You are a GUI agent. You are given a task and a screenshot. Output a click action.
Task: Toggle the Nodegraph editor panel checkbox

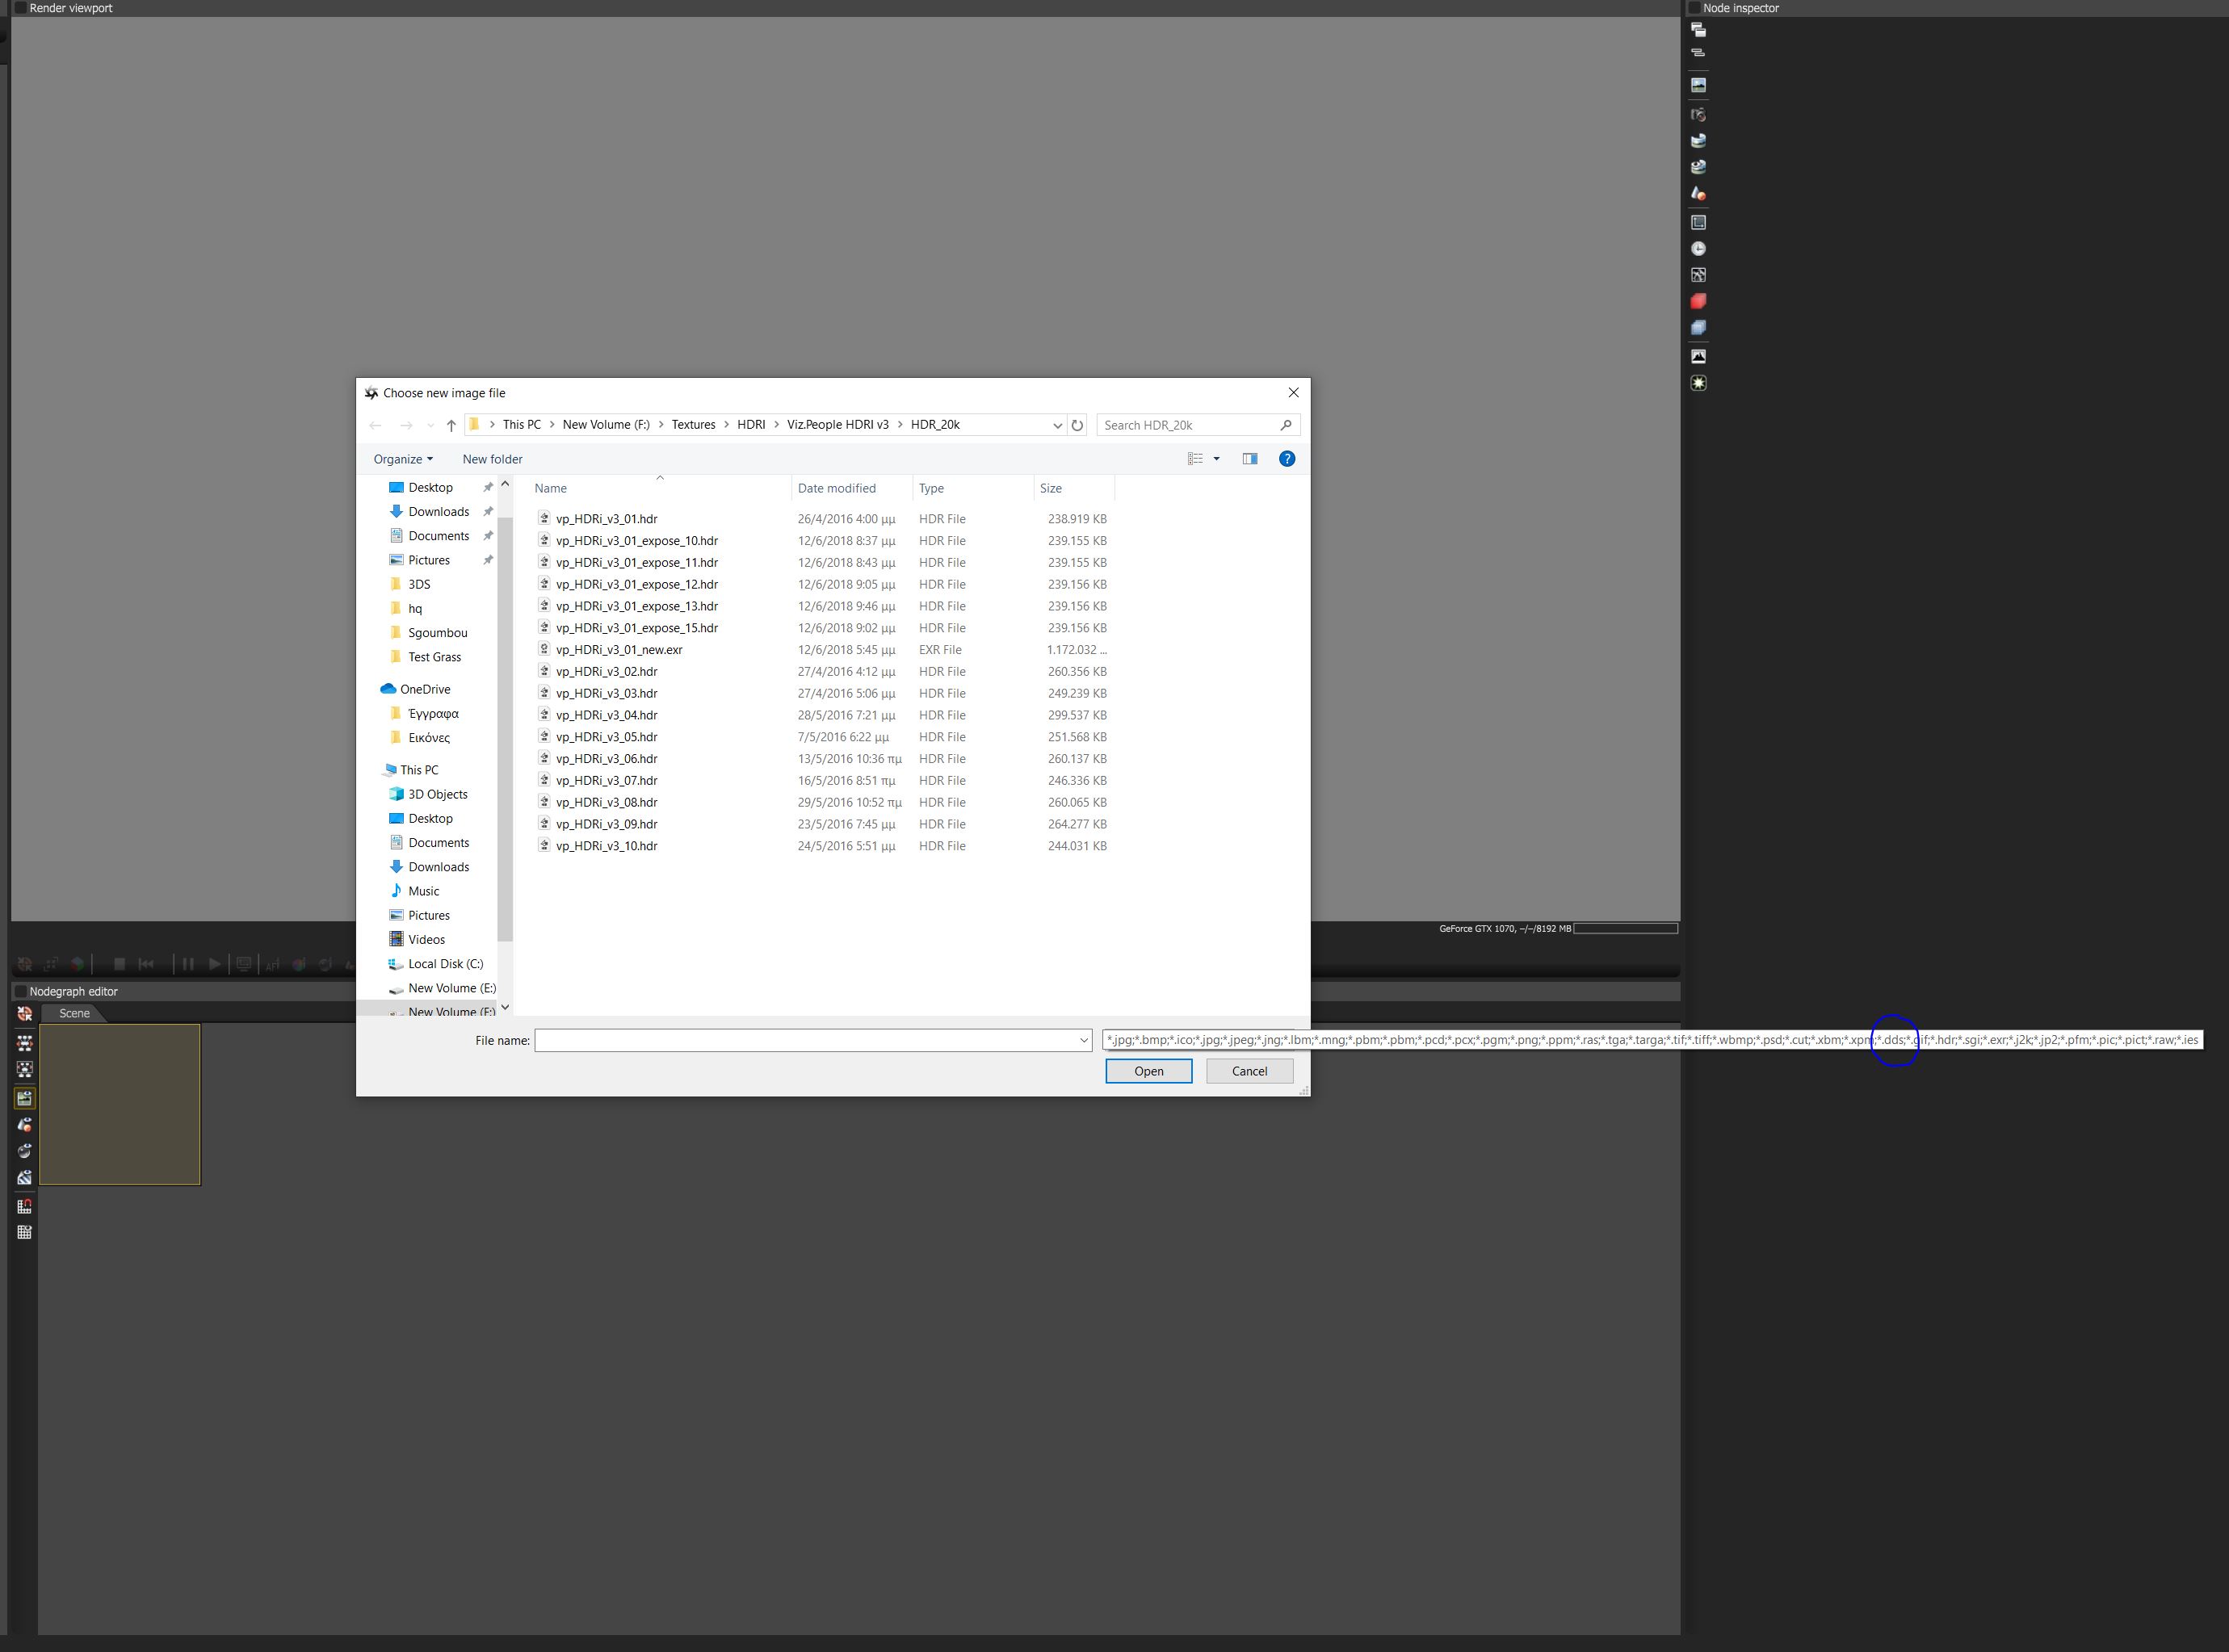[x=20, y=991]
